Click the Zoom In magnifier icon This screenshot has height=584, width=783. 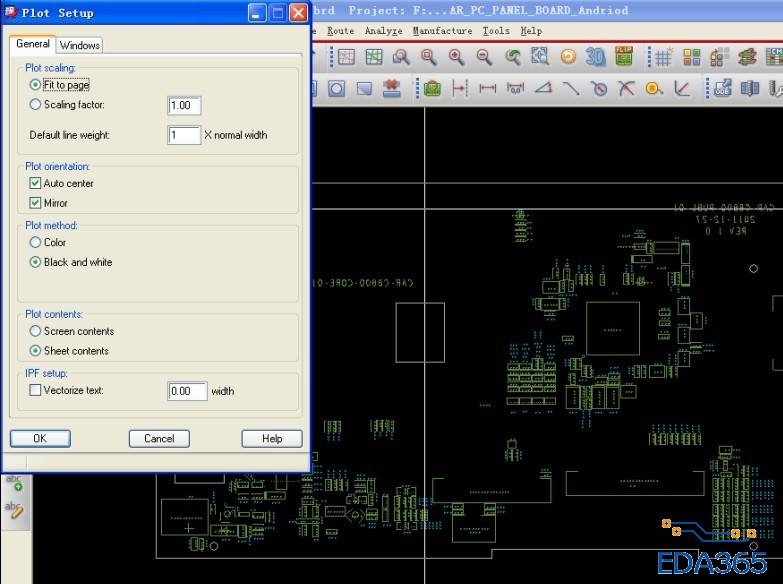457,57
